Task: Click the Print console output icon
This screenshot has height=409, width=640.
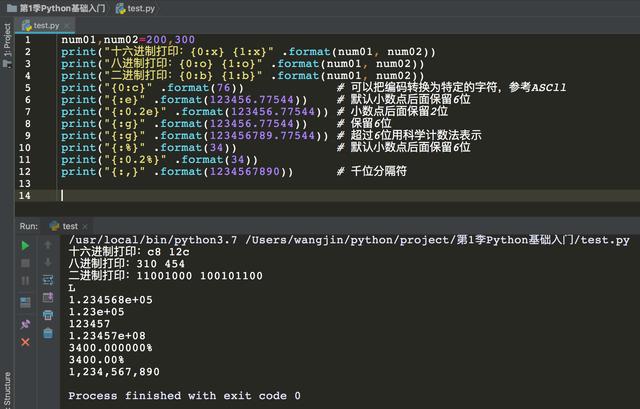Action: pyautogui.click(x=48, y=315)
